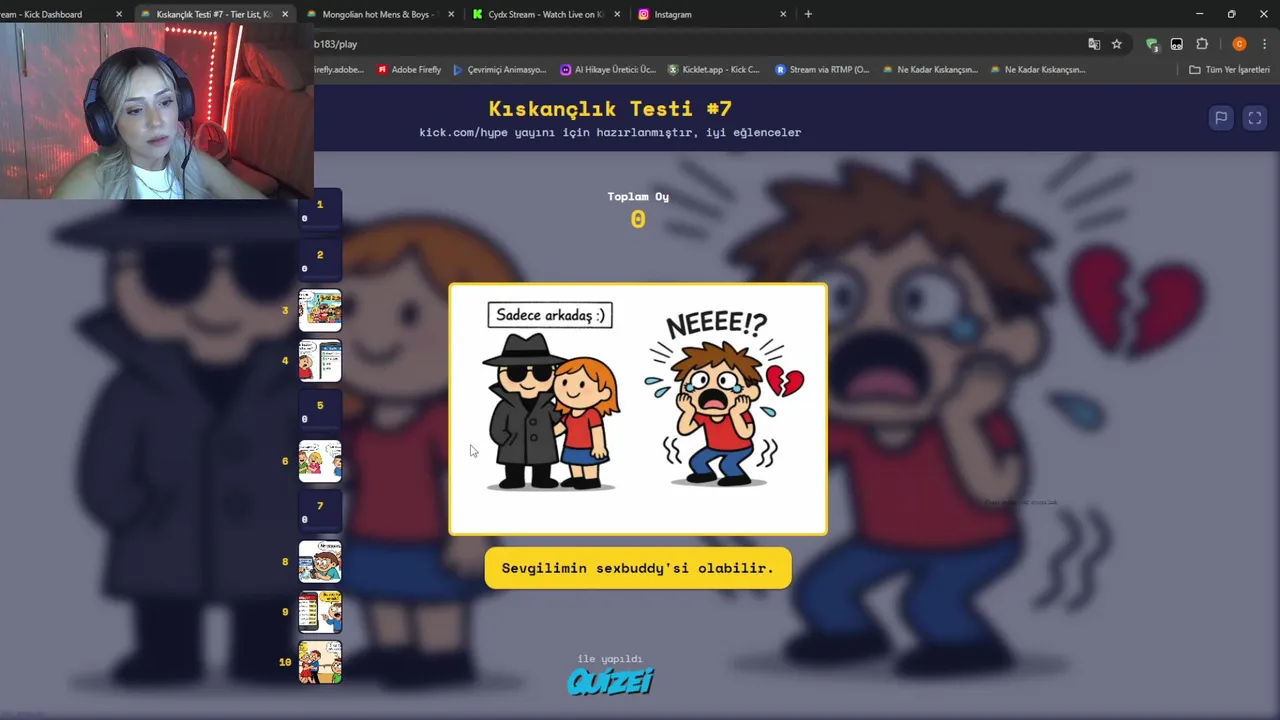
Task: Open the Çevrimiçi Animasyo... bookmark
Action: pyautogui.click(x=499, y=70)
